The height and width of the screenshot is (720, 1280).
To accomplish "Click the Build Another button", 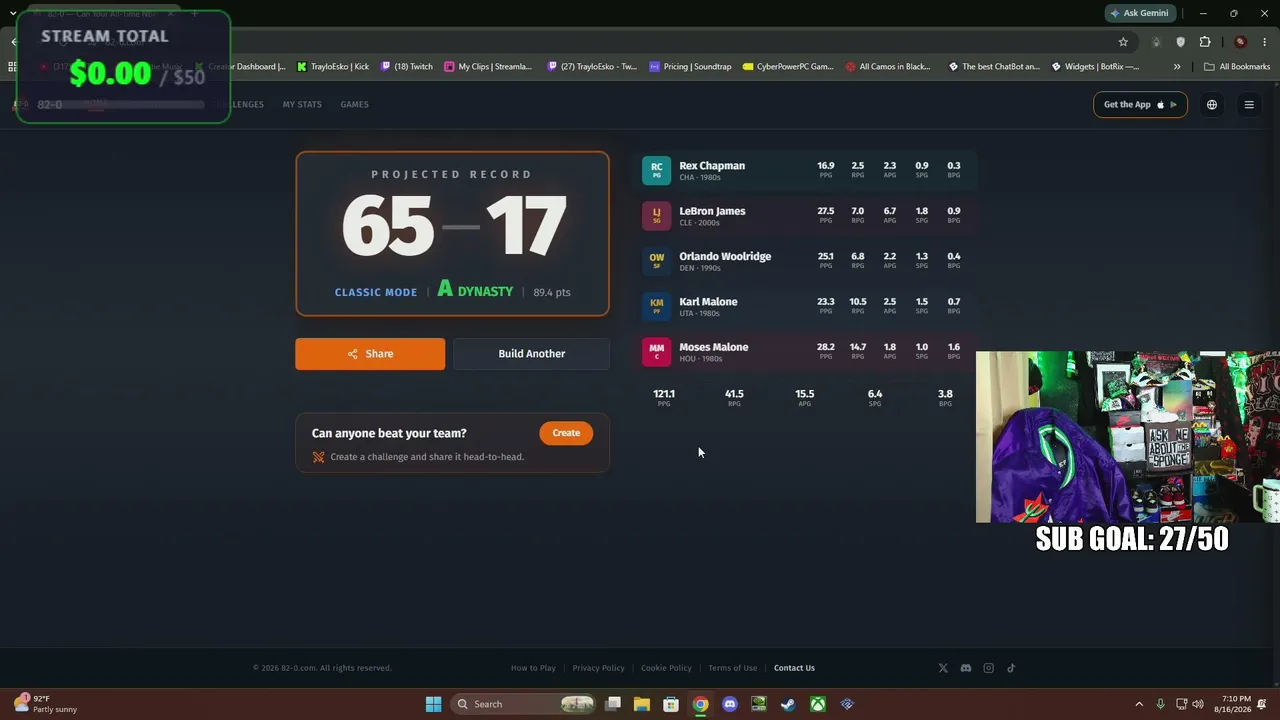I will click(531, 354).
